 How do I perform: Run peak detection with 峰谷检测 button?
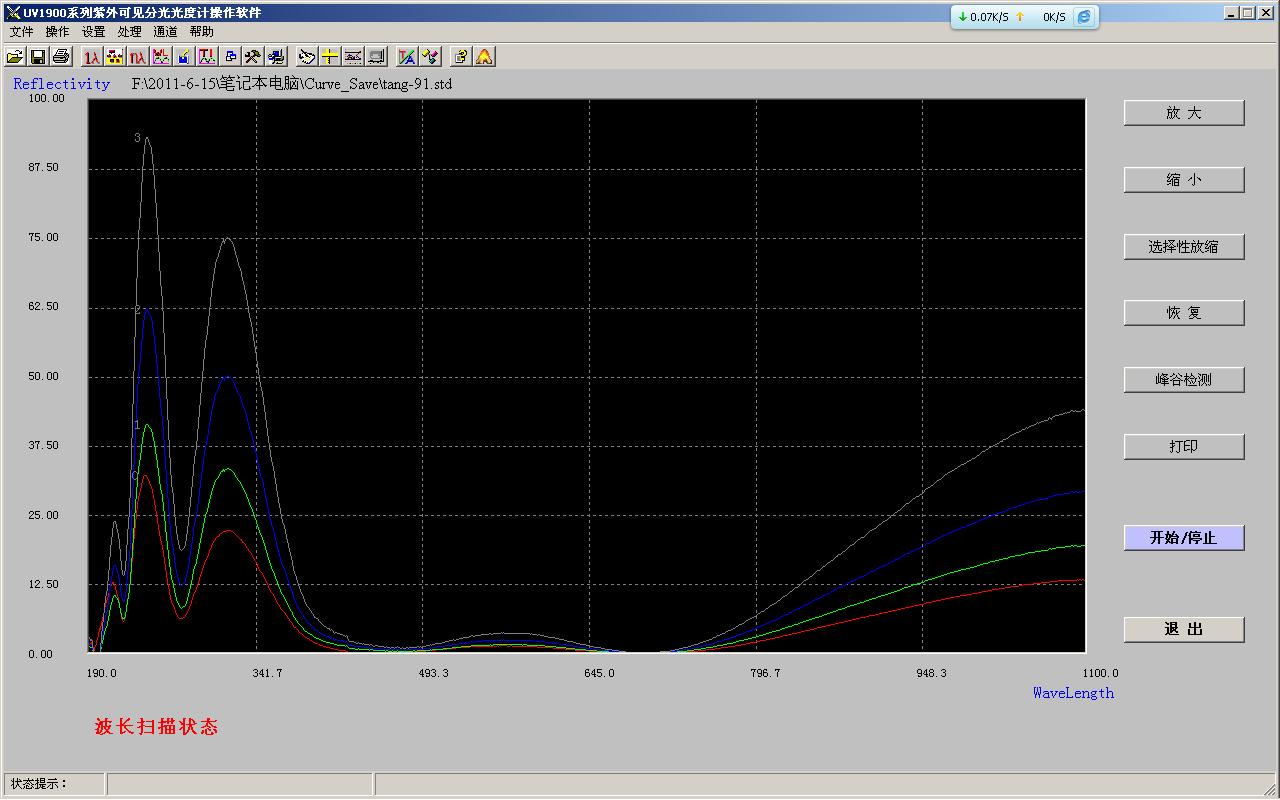[x=1183, y=380]
